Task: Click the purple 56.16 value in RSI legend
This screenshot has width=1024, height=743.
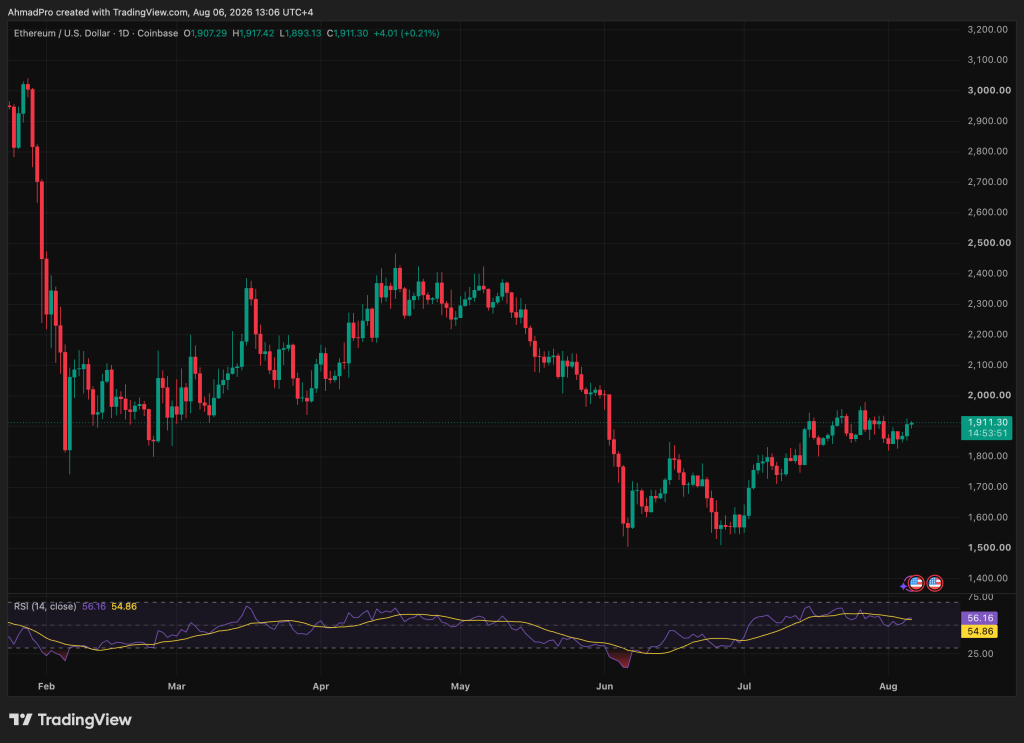Action: [x=94, y=607]
